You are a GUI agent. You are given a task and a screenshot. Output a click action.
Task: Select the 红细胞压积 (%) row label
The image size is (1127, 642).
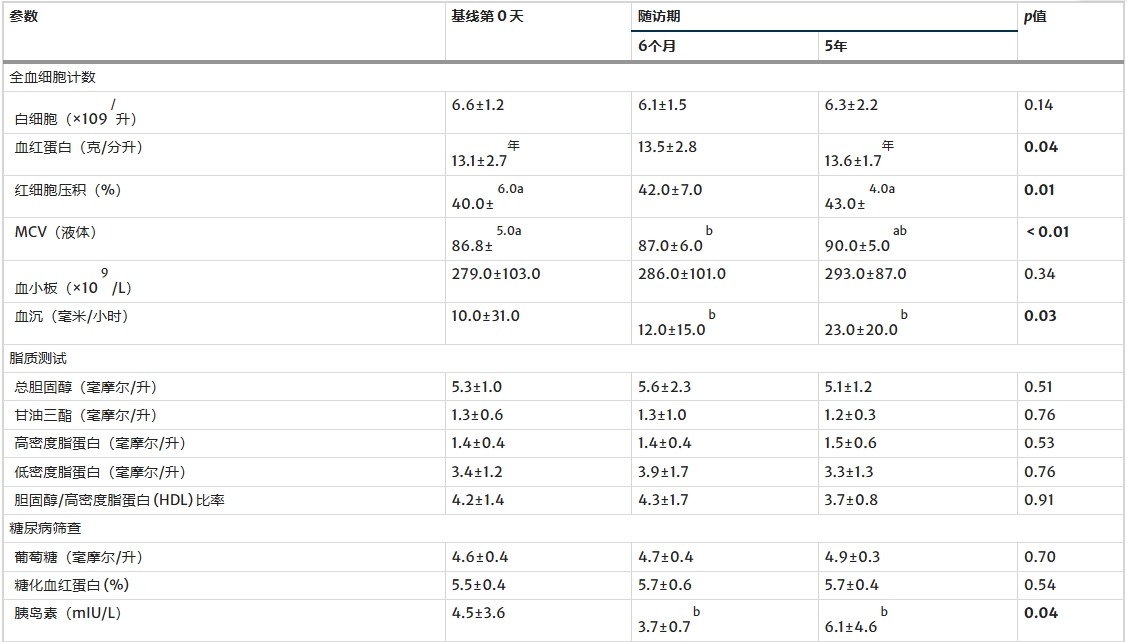[68, 189]
